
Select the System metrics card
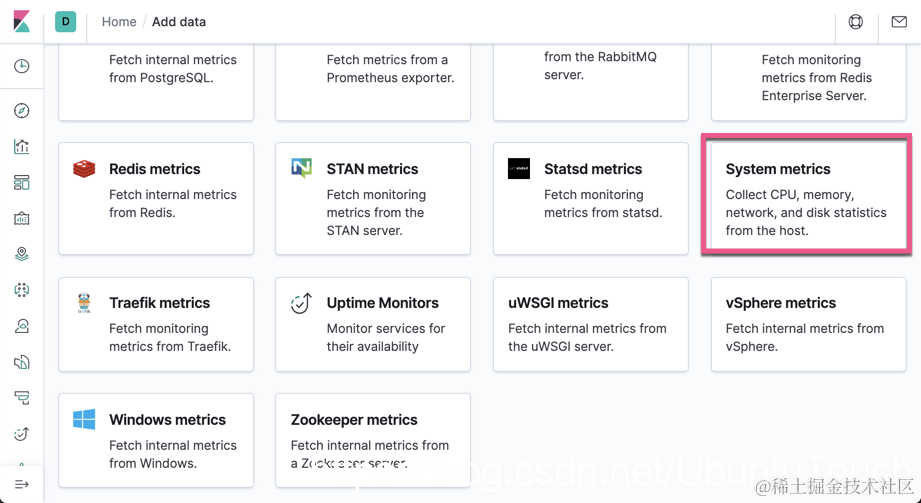[807, 198]
